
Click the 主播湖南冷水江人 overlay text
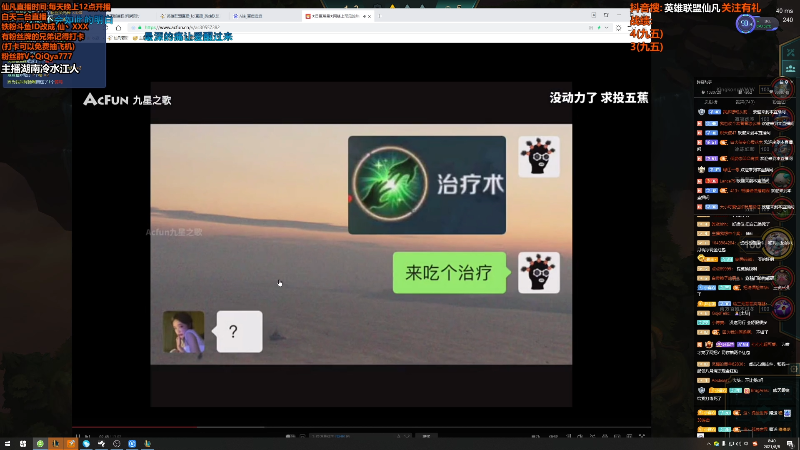pos(40,68)
